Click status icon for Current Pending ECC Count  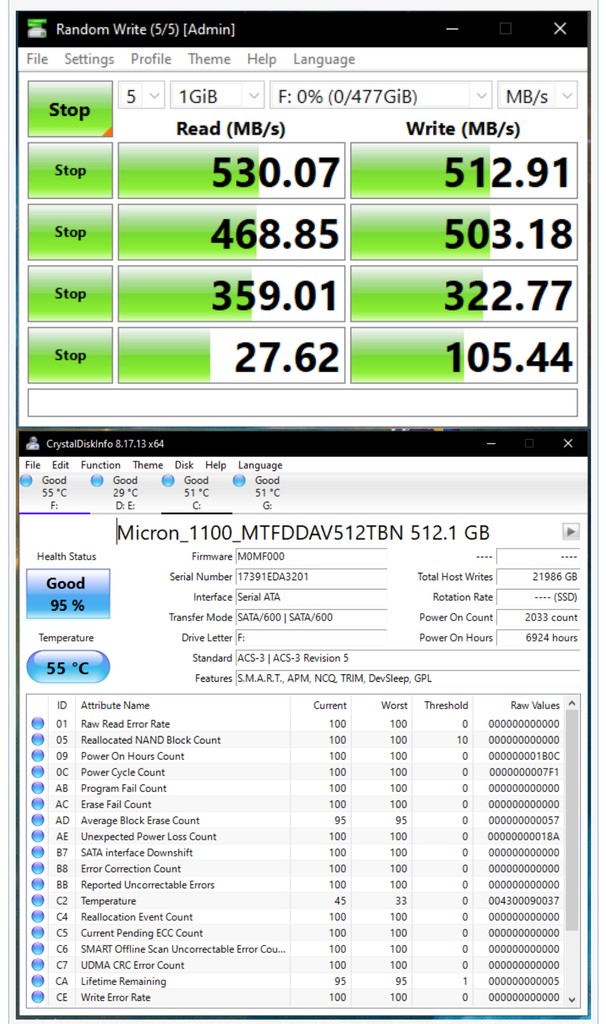(38, 933)
